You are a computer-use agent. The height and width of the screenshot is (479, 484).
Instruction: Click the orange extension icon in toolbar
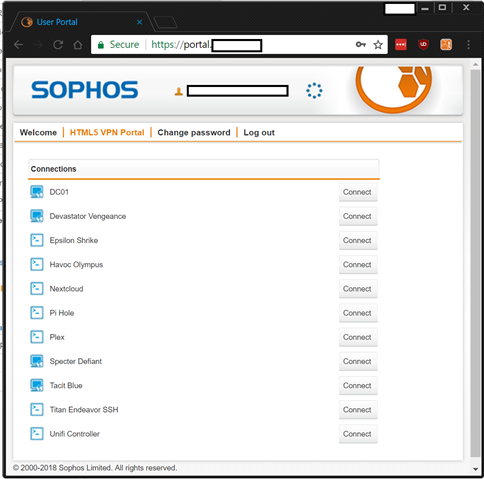446,44
